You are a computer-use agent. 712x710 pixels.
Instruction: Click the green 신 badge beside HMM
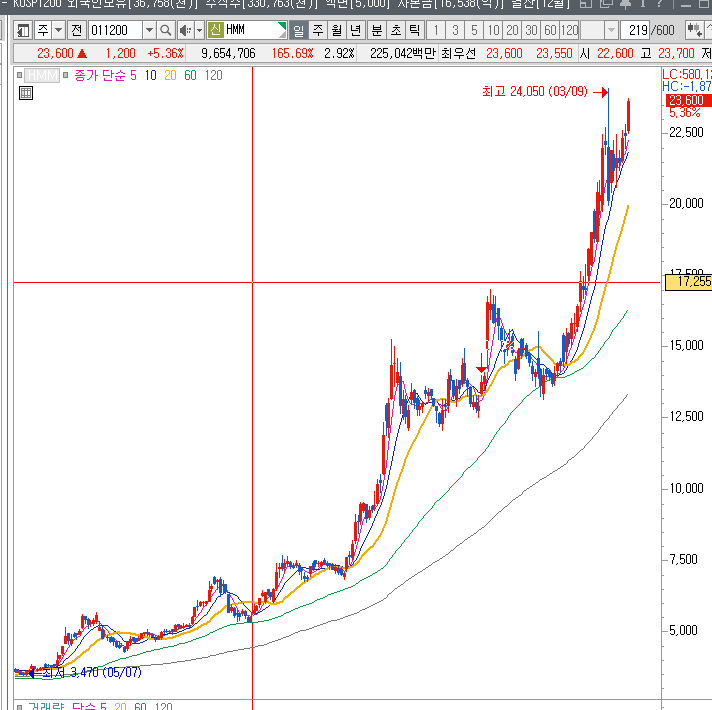[215, 30]
